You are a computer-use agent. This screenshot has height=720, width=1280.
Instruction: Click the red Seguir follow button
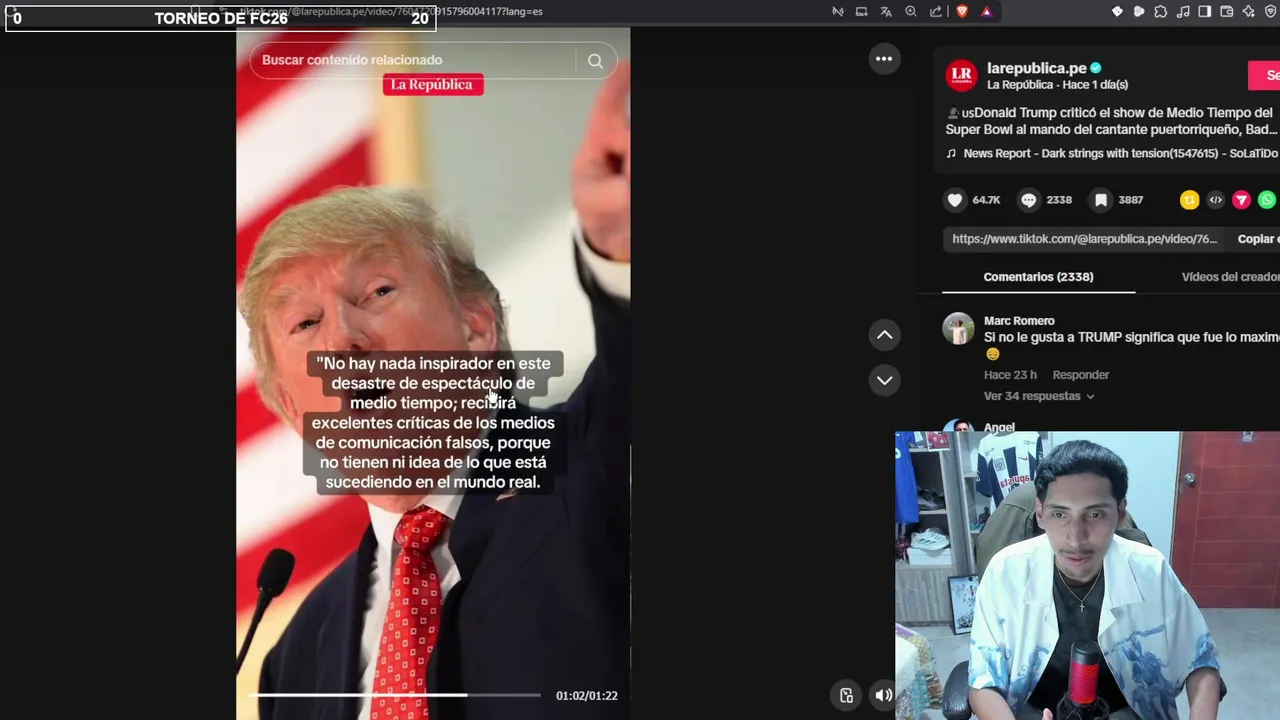(x=1264, y=75)
